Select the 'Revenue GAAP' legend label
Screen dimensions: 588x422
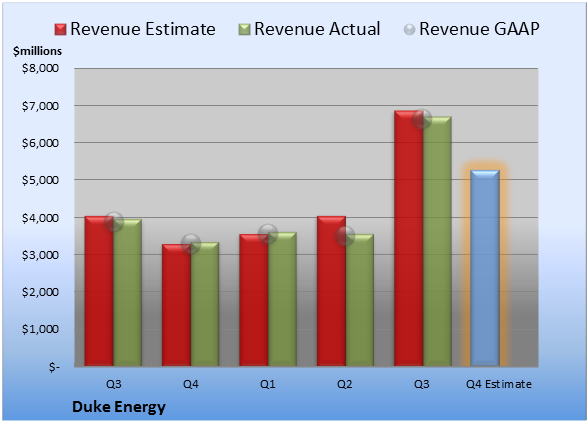pyautogui.click(x=479, y=29)
